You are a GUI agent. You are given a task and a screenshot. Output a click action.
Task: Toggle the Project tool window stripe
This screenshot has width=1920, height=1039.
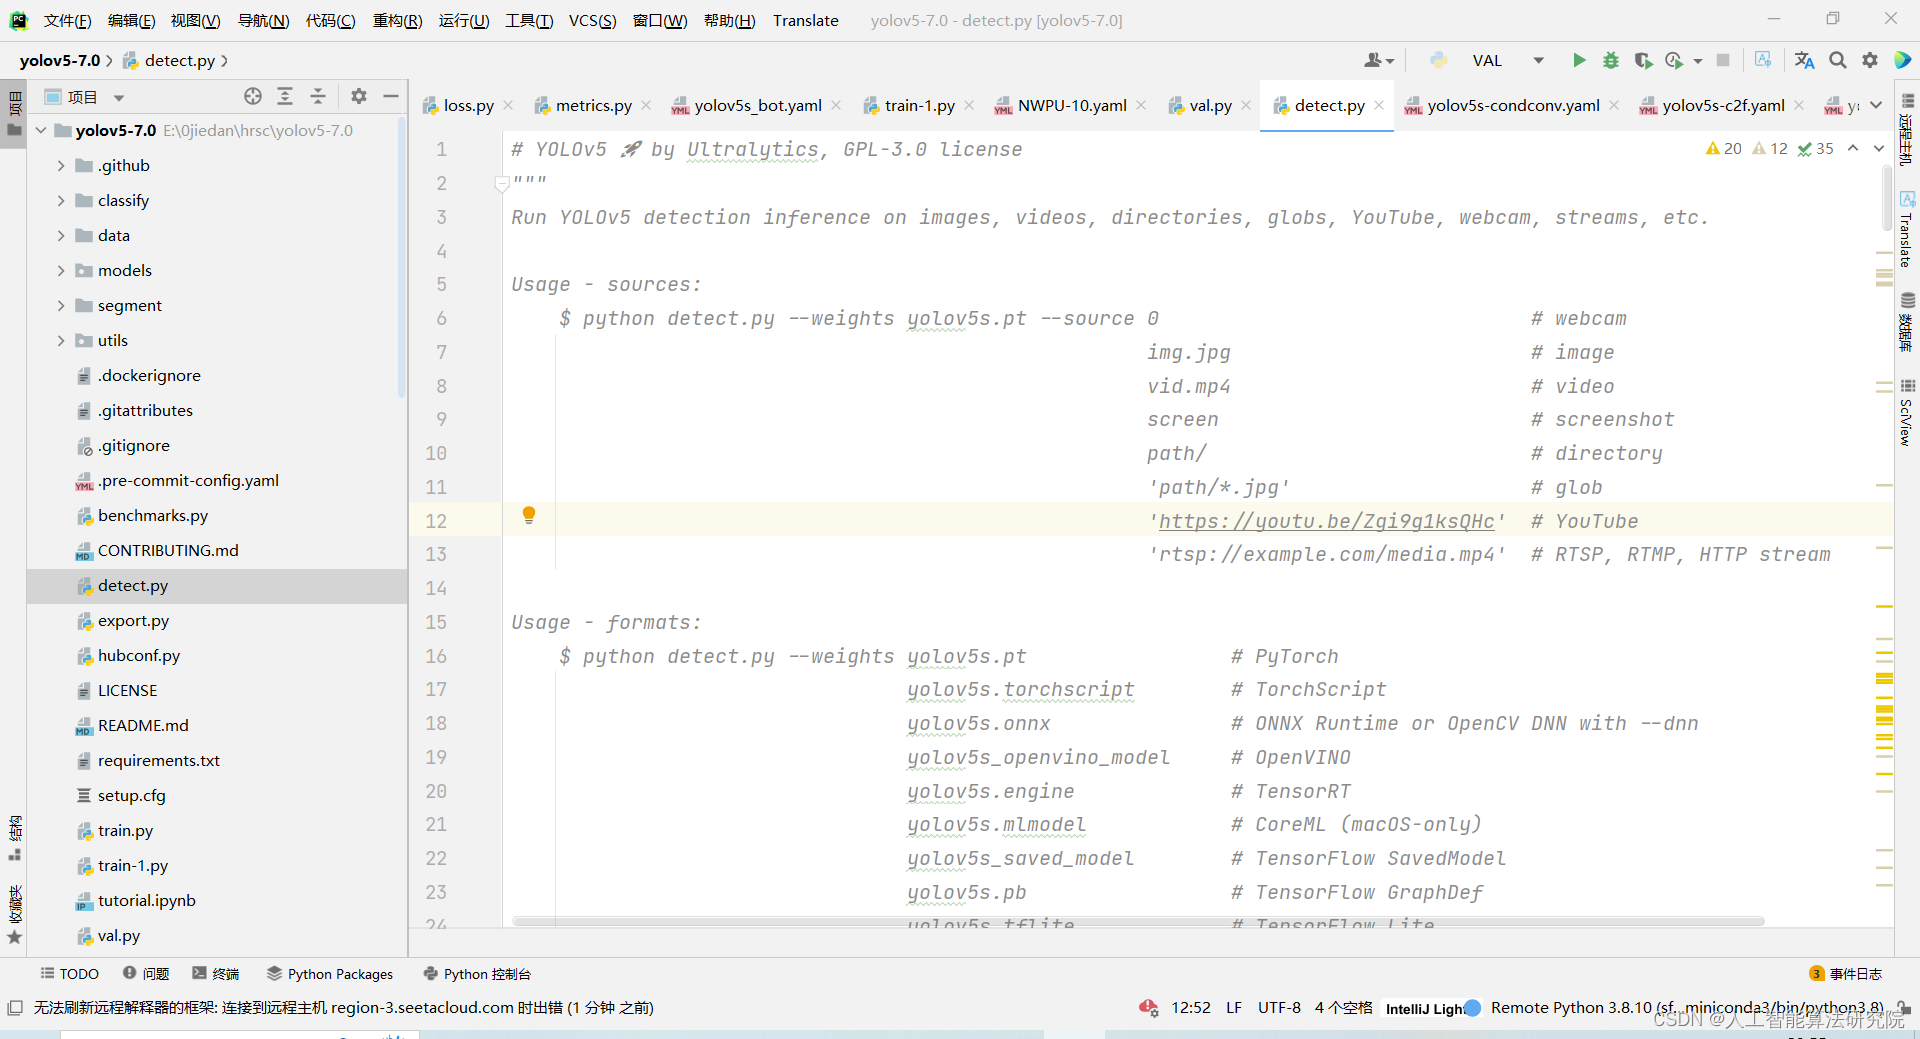14,114
